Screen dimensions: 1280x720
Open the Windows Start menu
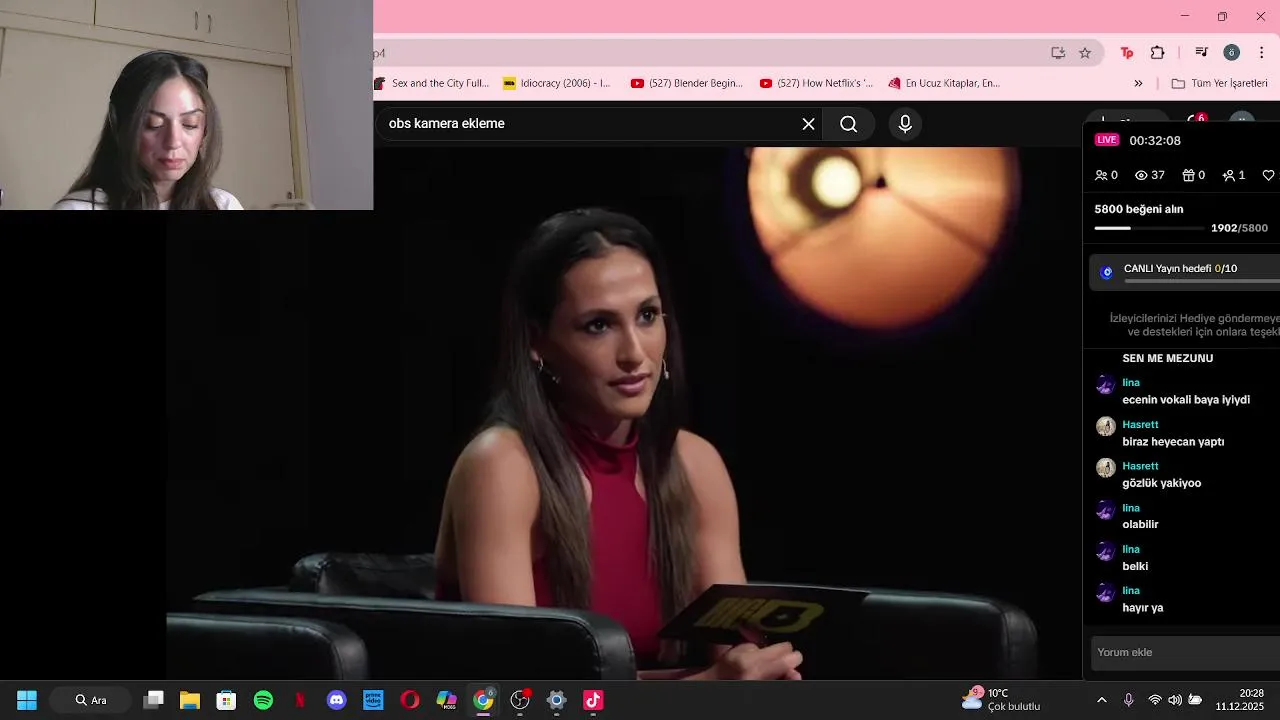click(x=27, y=700)
